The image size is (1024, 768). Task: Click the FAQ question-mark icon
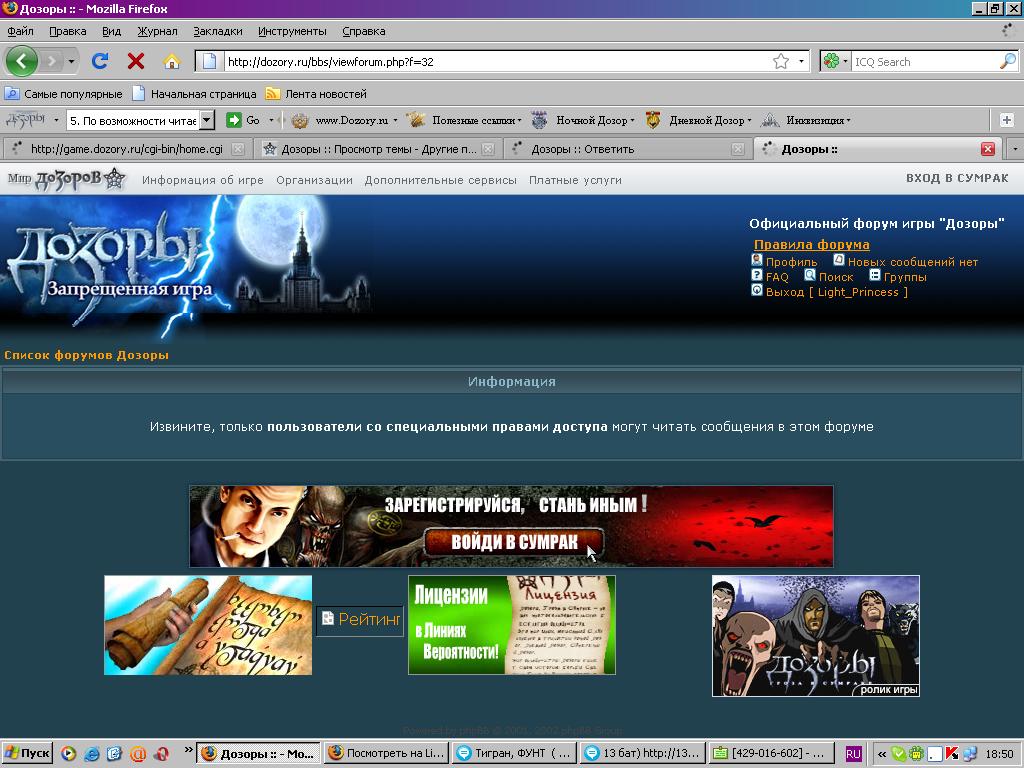pyautogui.click(x=757, y=275)
